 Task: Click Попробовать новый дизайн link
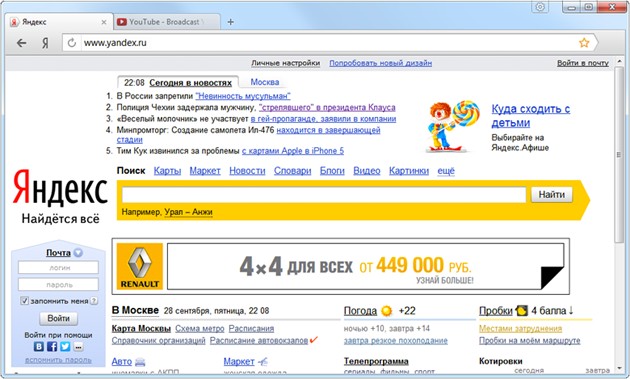click(x=380, y=63)
